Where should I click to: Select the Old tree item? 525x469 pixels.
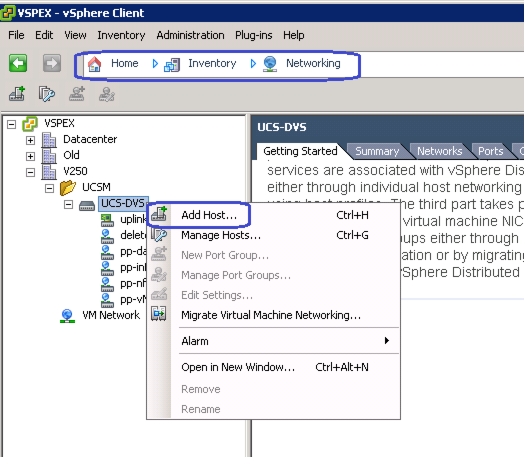[71, 155]
